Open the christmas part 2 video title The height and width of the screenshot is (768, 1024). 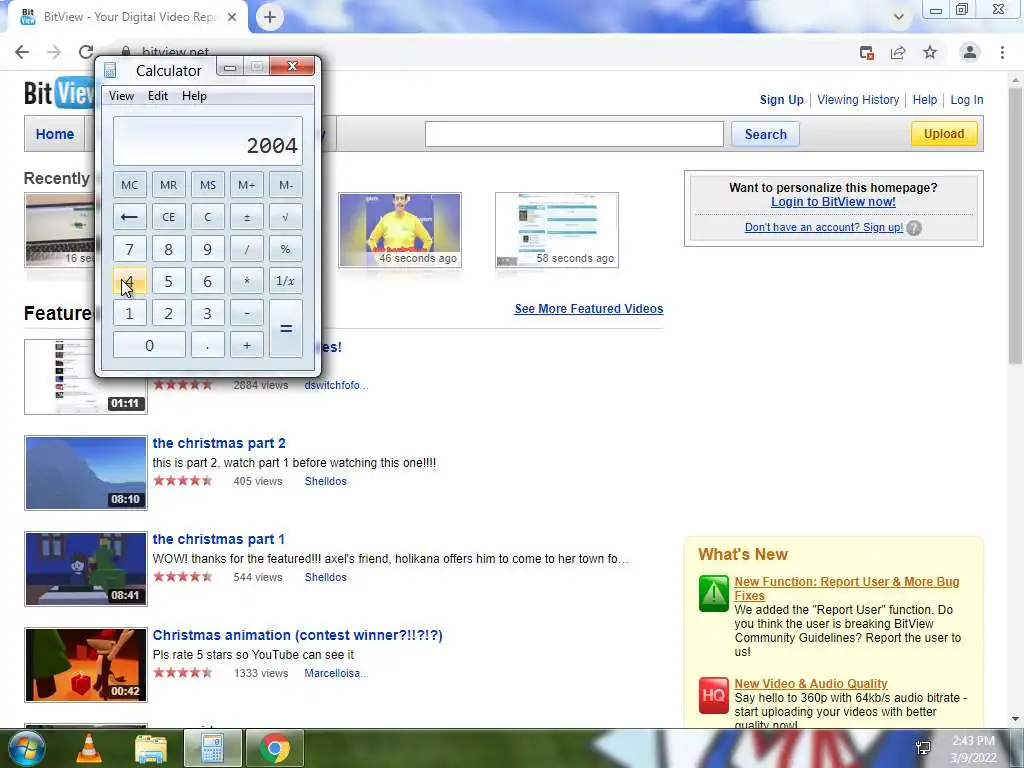pyautogui.click(x=219, y=443)
